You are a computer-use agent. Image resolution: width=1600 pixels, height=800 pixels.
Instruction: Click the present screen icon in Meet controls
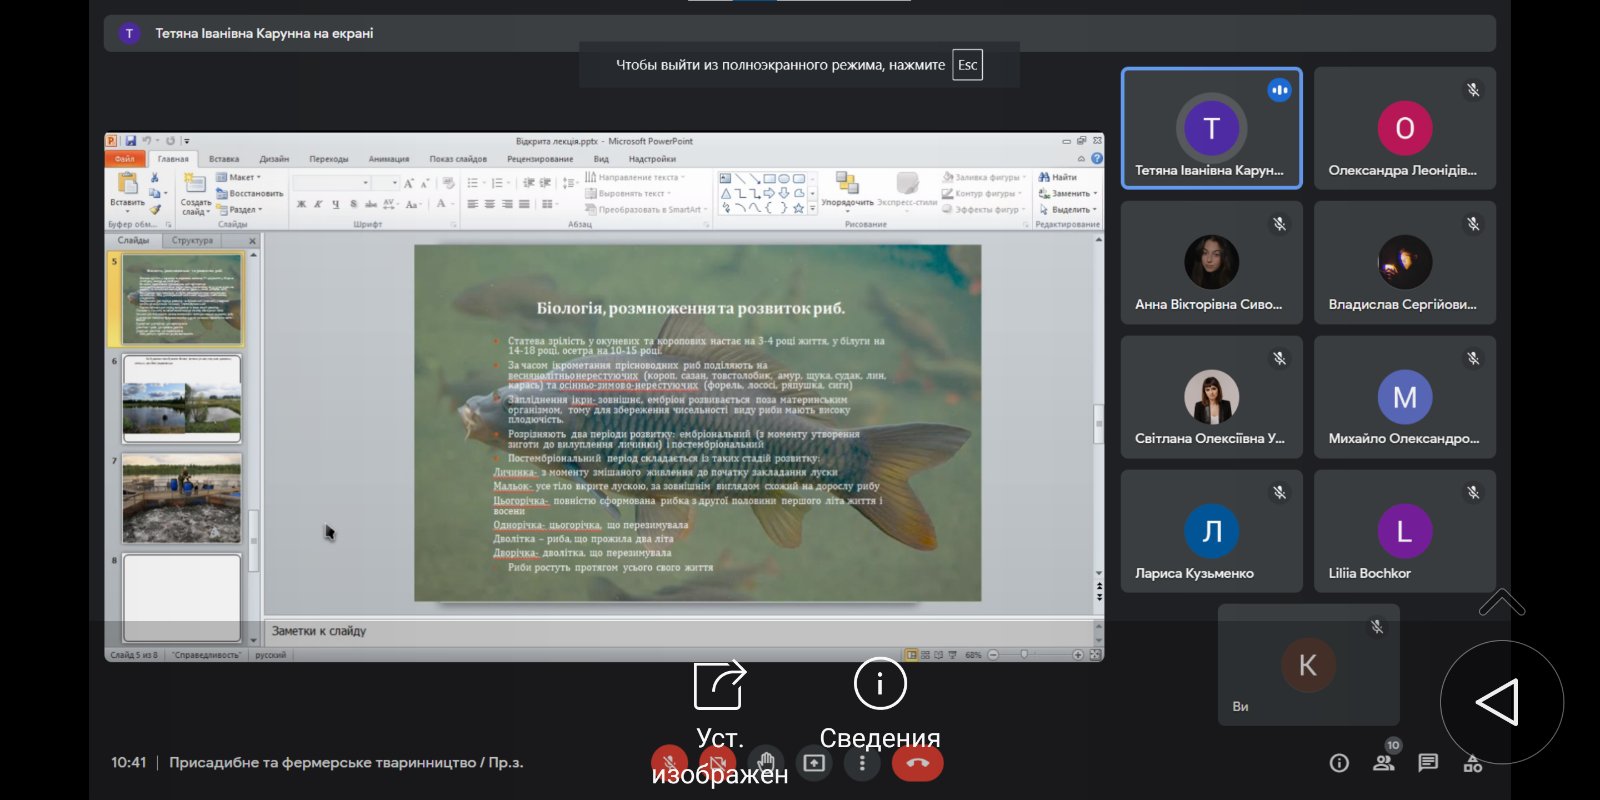tap(814, 763)
